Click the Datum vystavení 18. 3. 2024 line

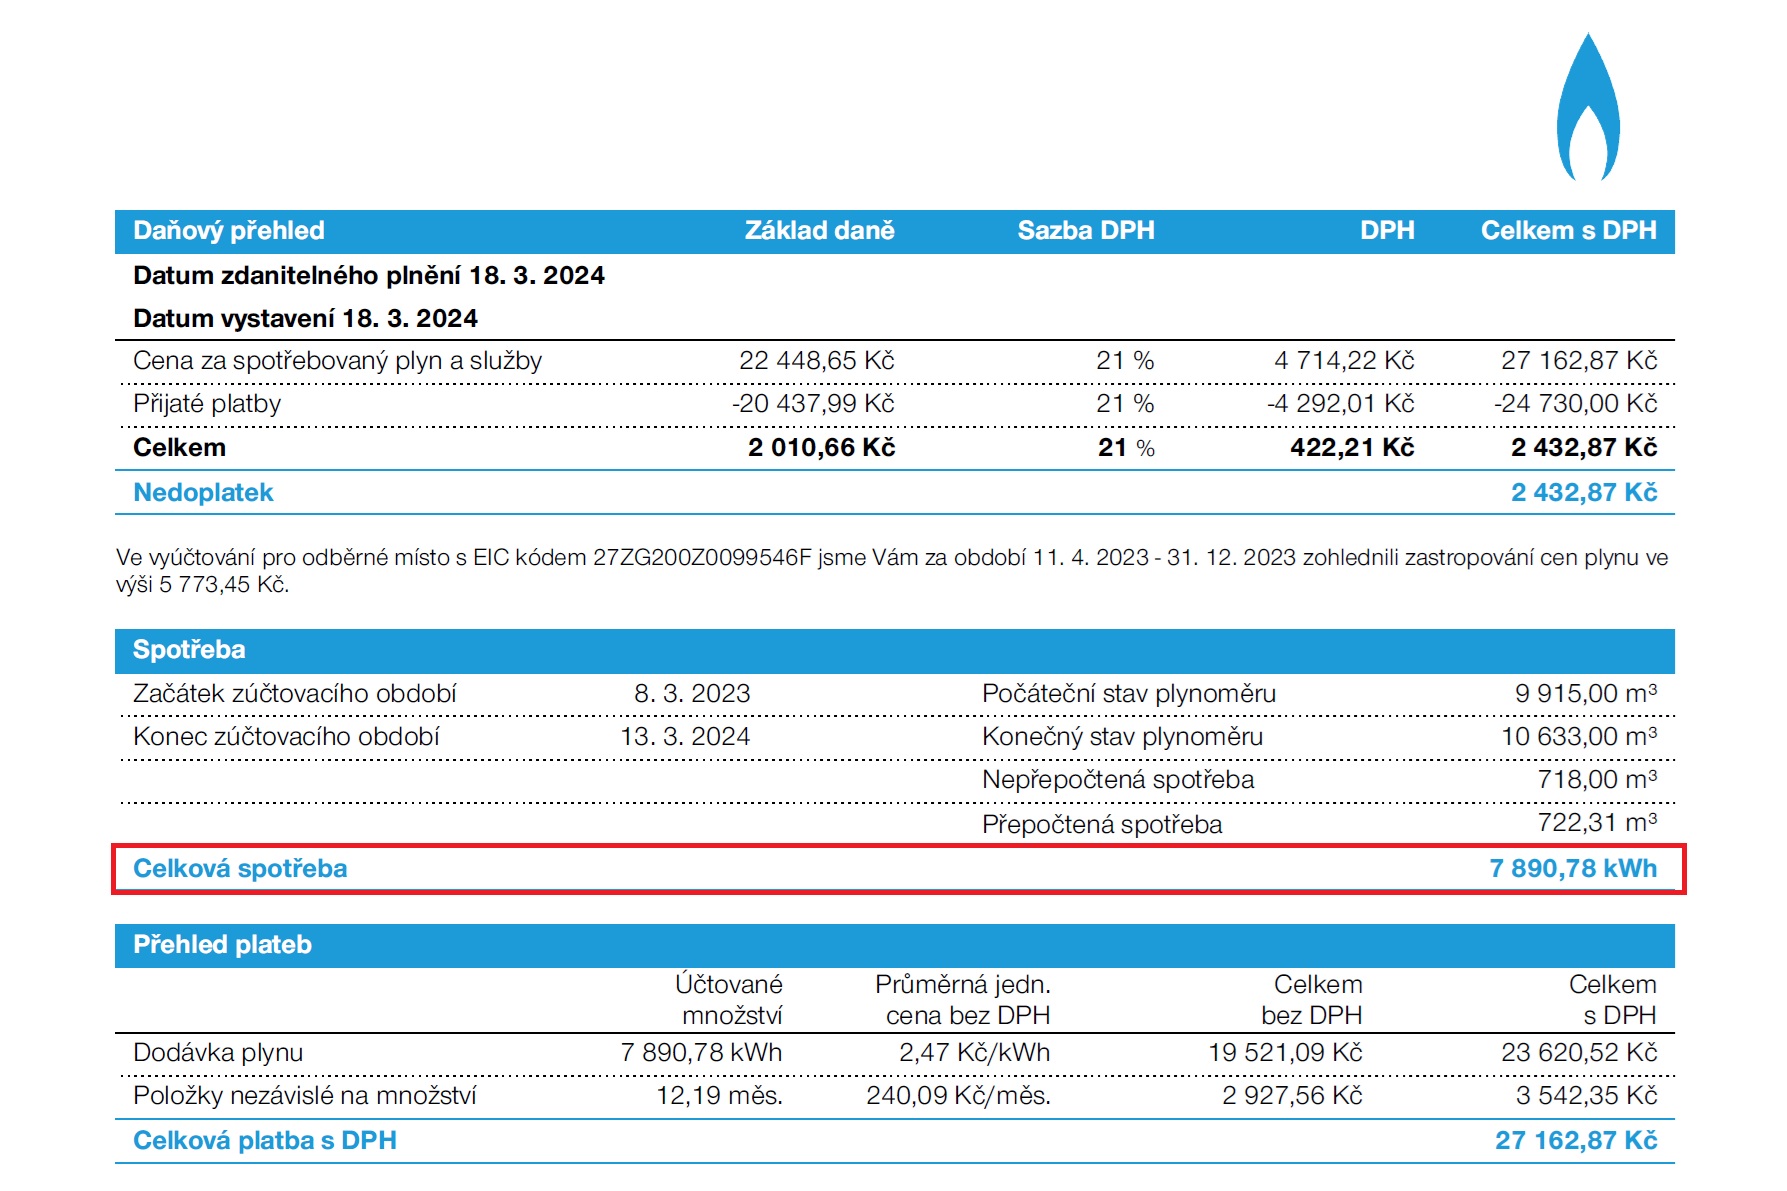[305, 319]
